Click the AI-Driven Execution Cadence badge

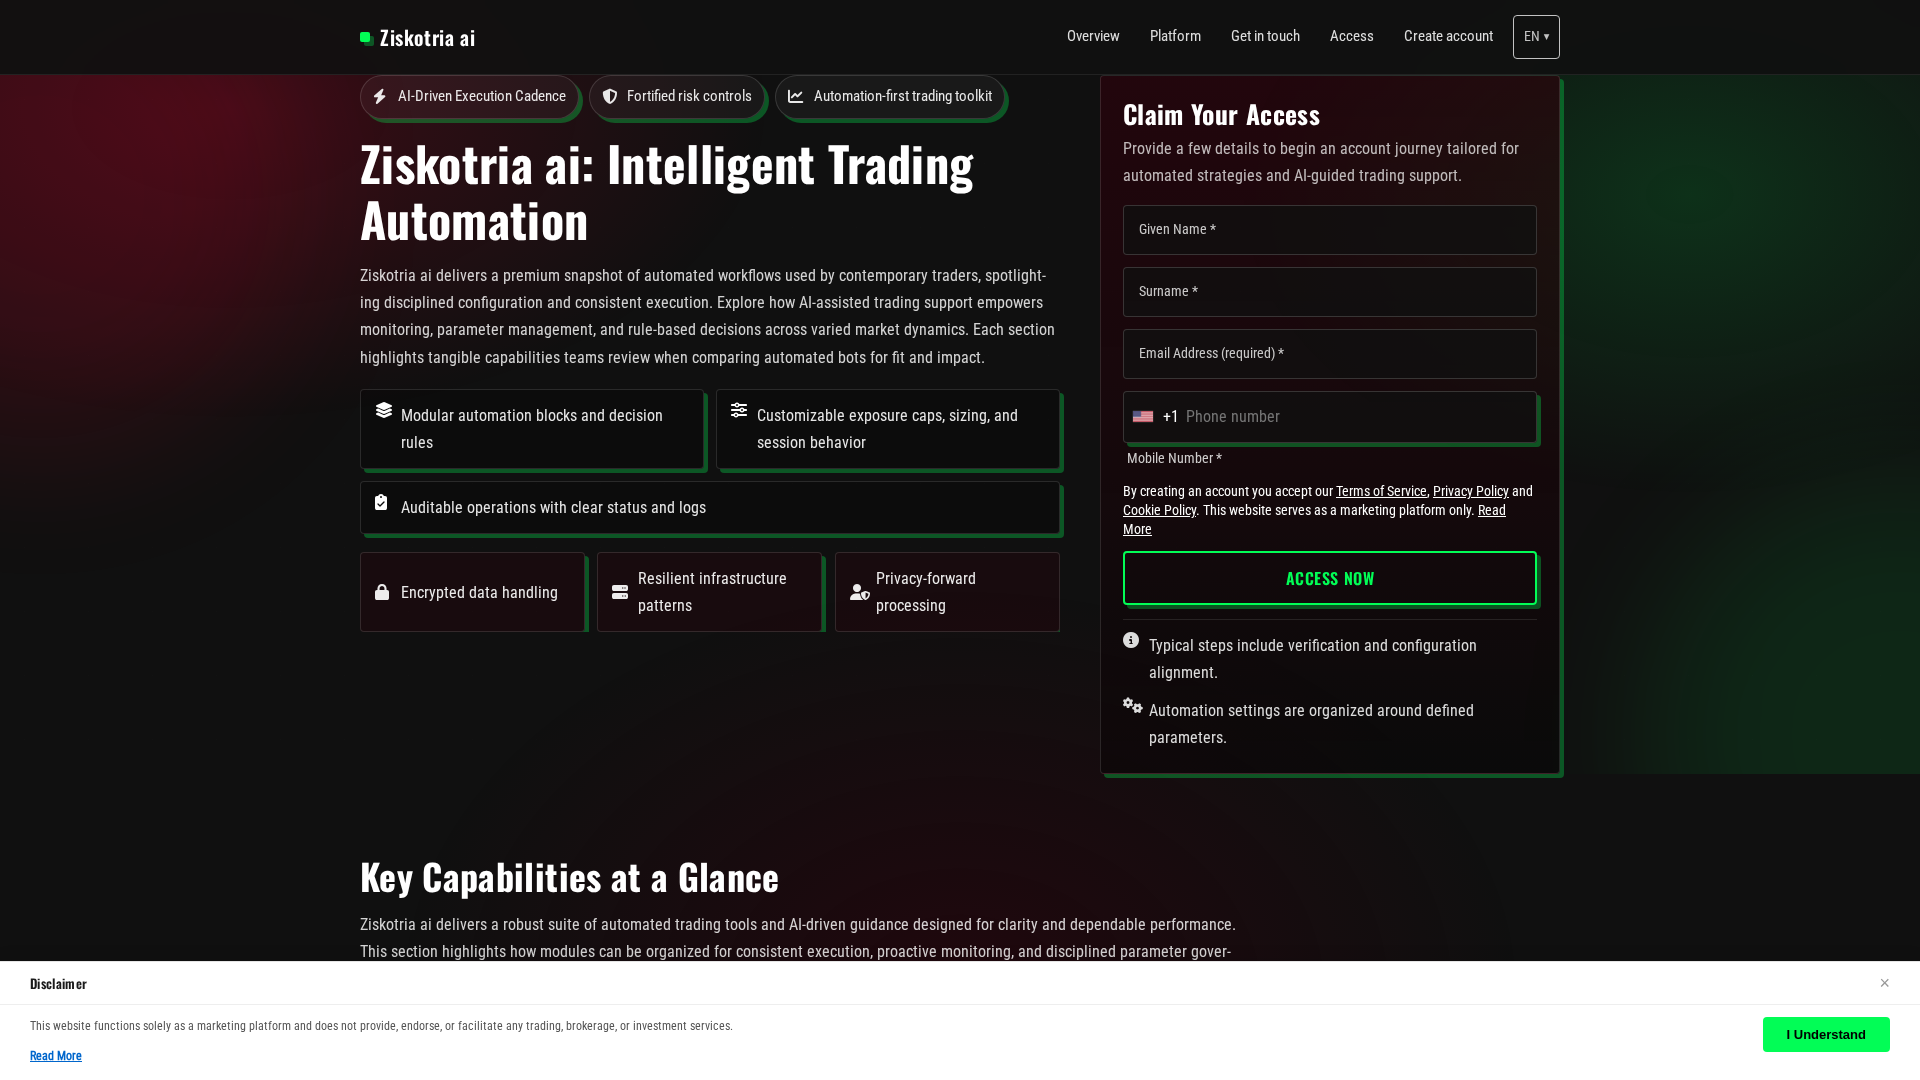tap(469, 97)
